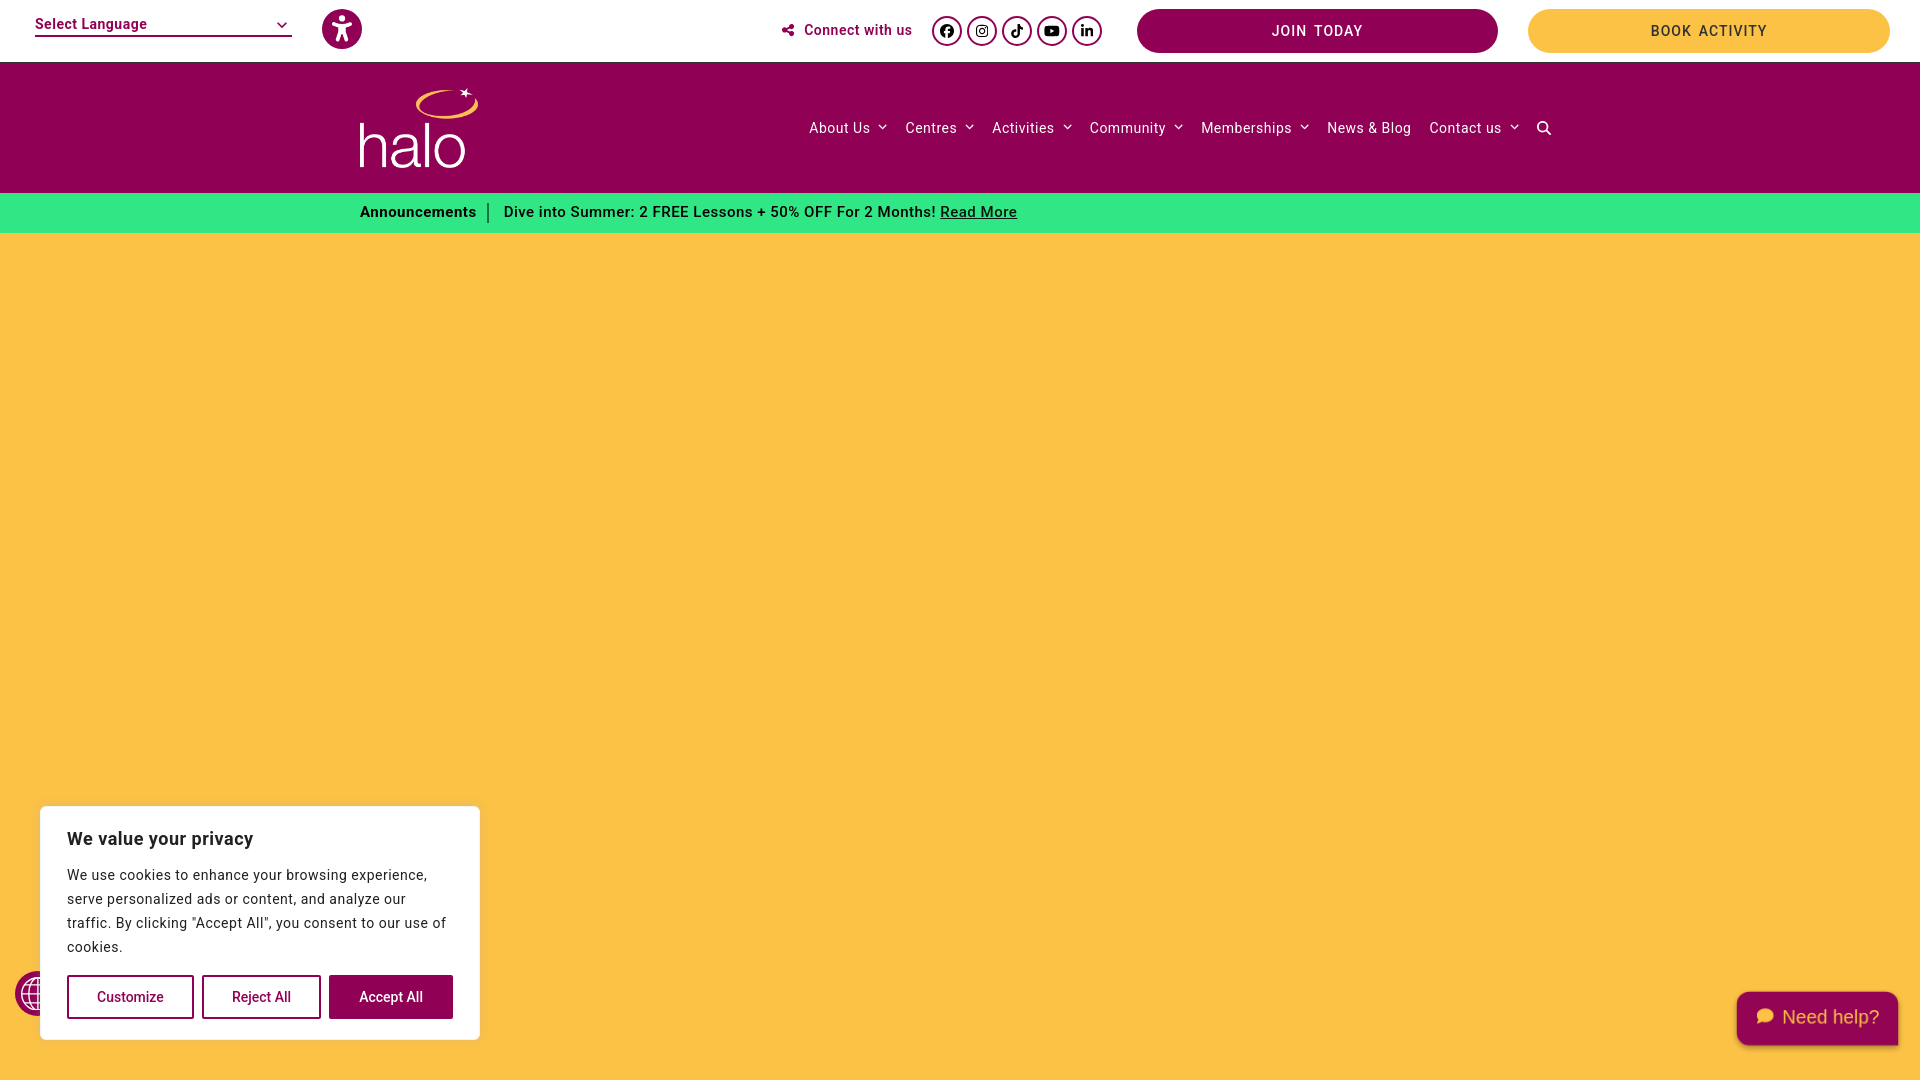Expand the Contact us menu
1920x1080 pixels.
1474,128
